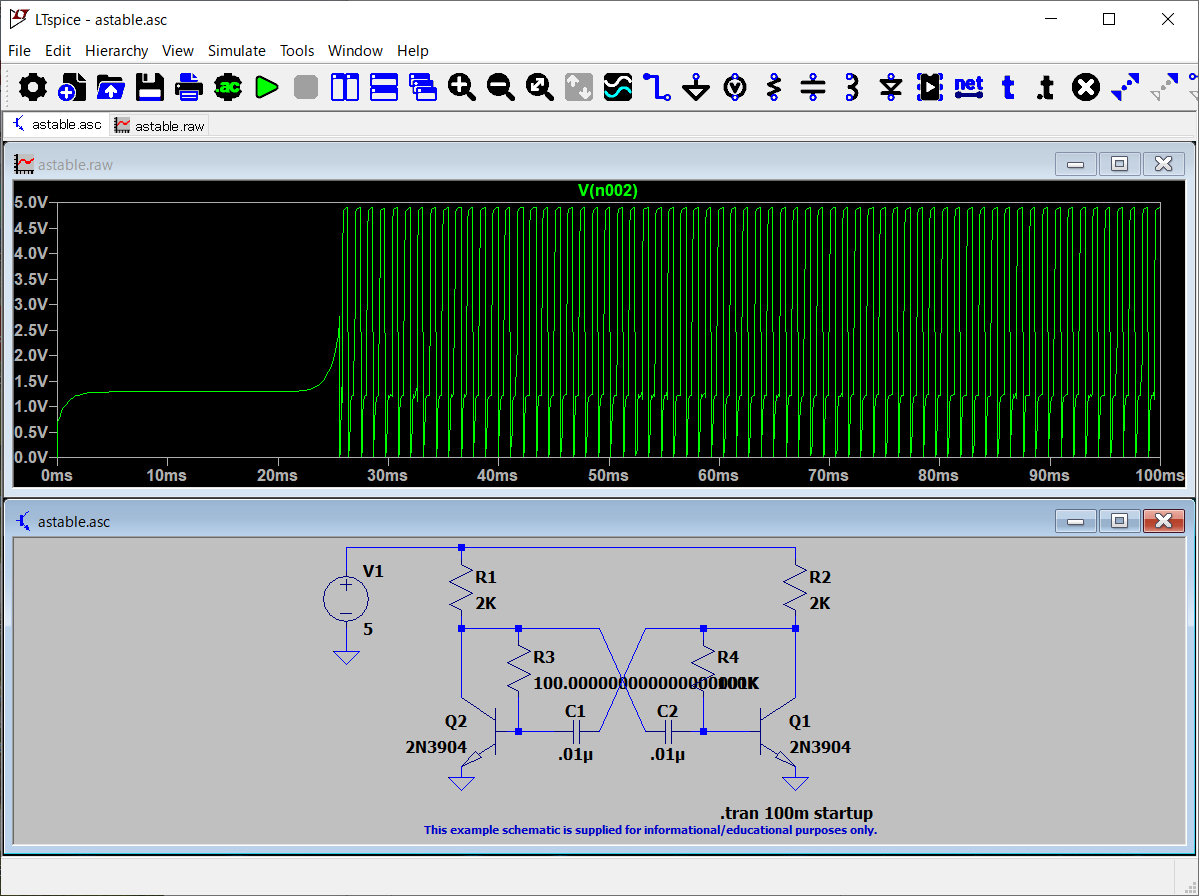The height and width of the screenshot is (896, 1199).
Task: Choose the Place Resistor tool
Action: point(774,88)
